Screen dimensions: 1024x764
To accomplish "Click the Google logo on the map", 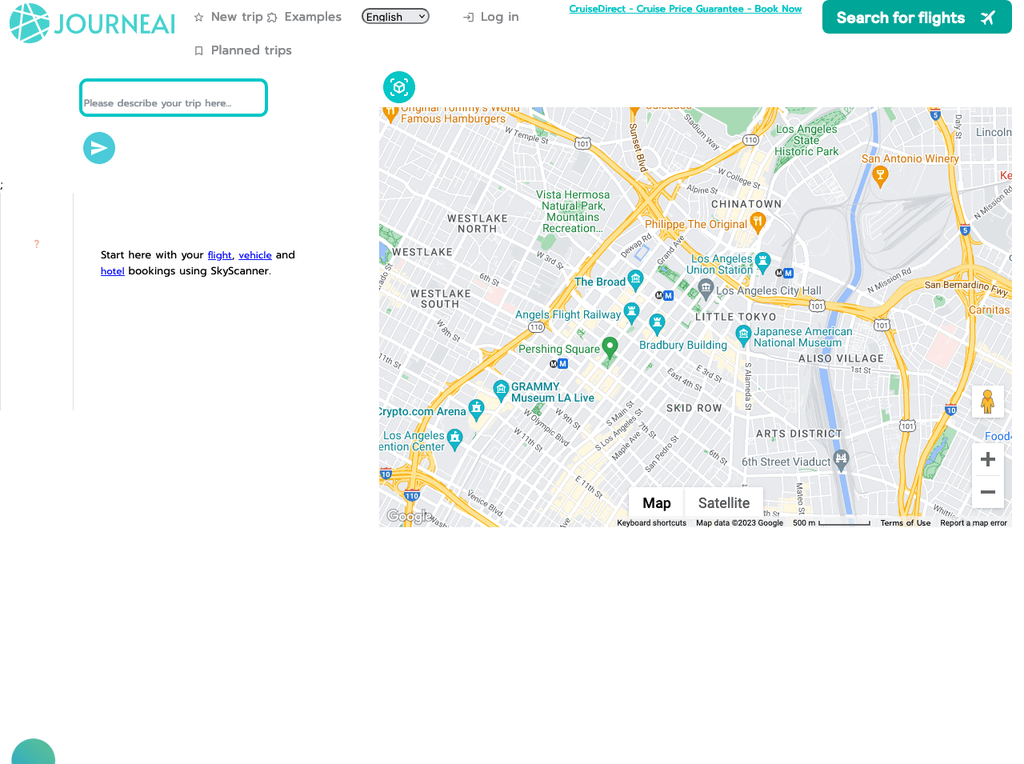I will point(408,517).
